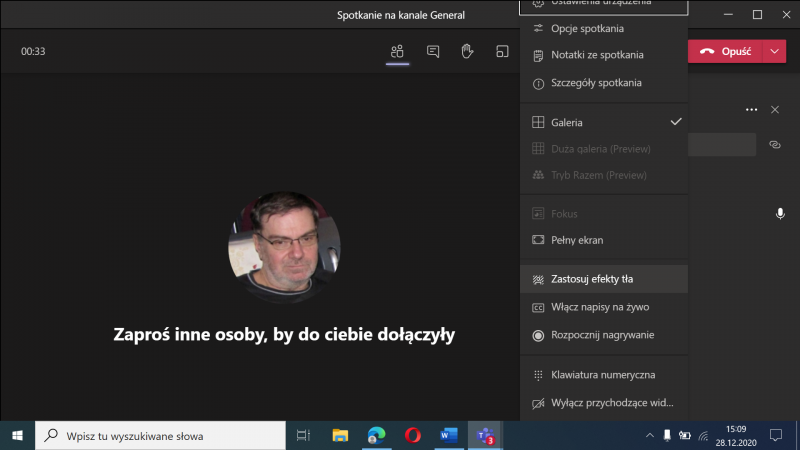Click the Windows taskbar search box
This screenshot has width=800, height=450.
[160, 436]
